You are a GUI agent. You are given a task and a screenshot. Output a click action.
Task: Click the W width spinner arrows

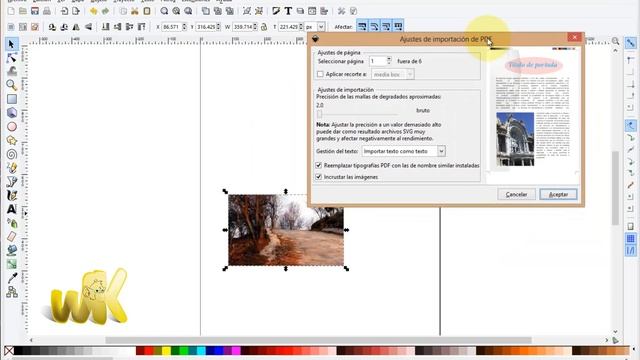[255, 27]
